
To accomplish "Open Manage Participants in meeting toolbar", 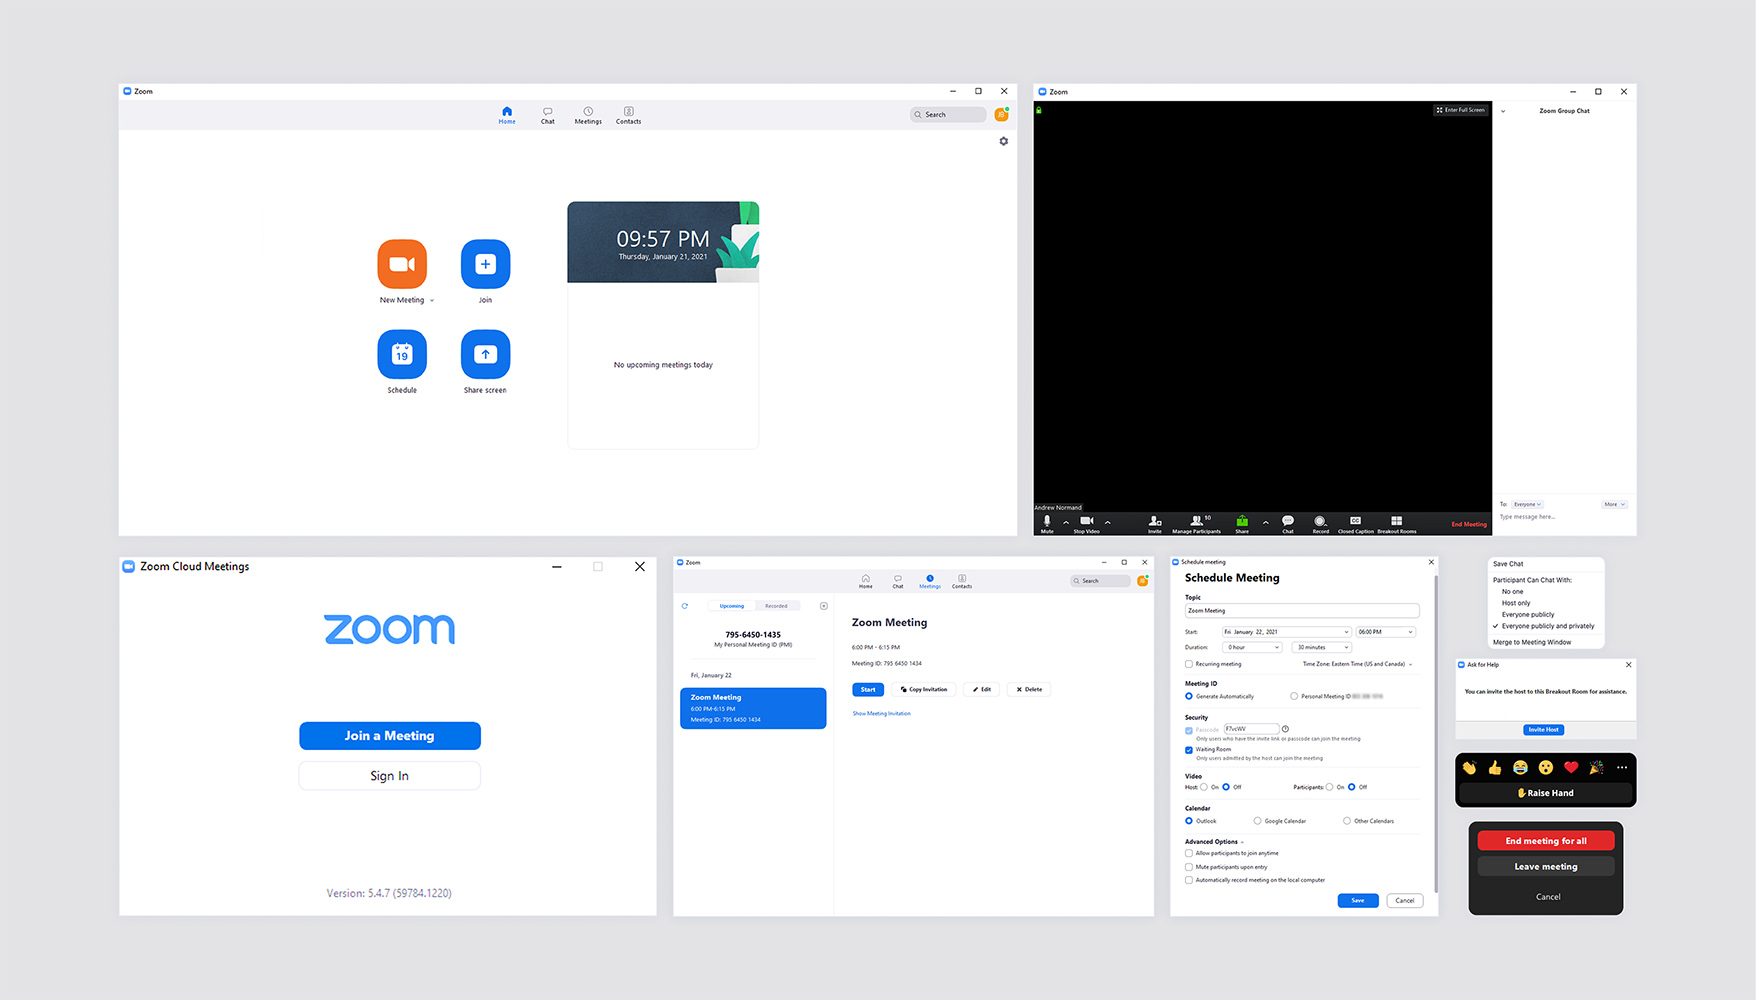I will point(1197,523).
